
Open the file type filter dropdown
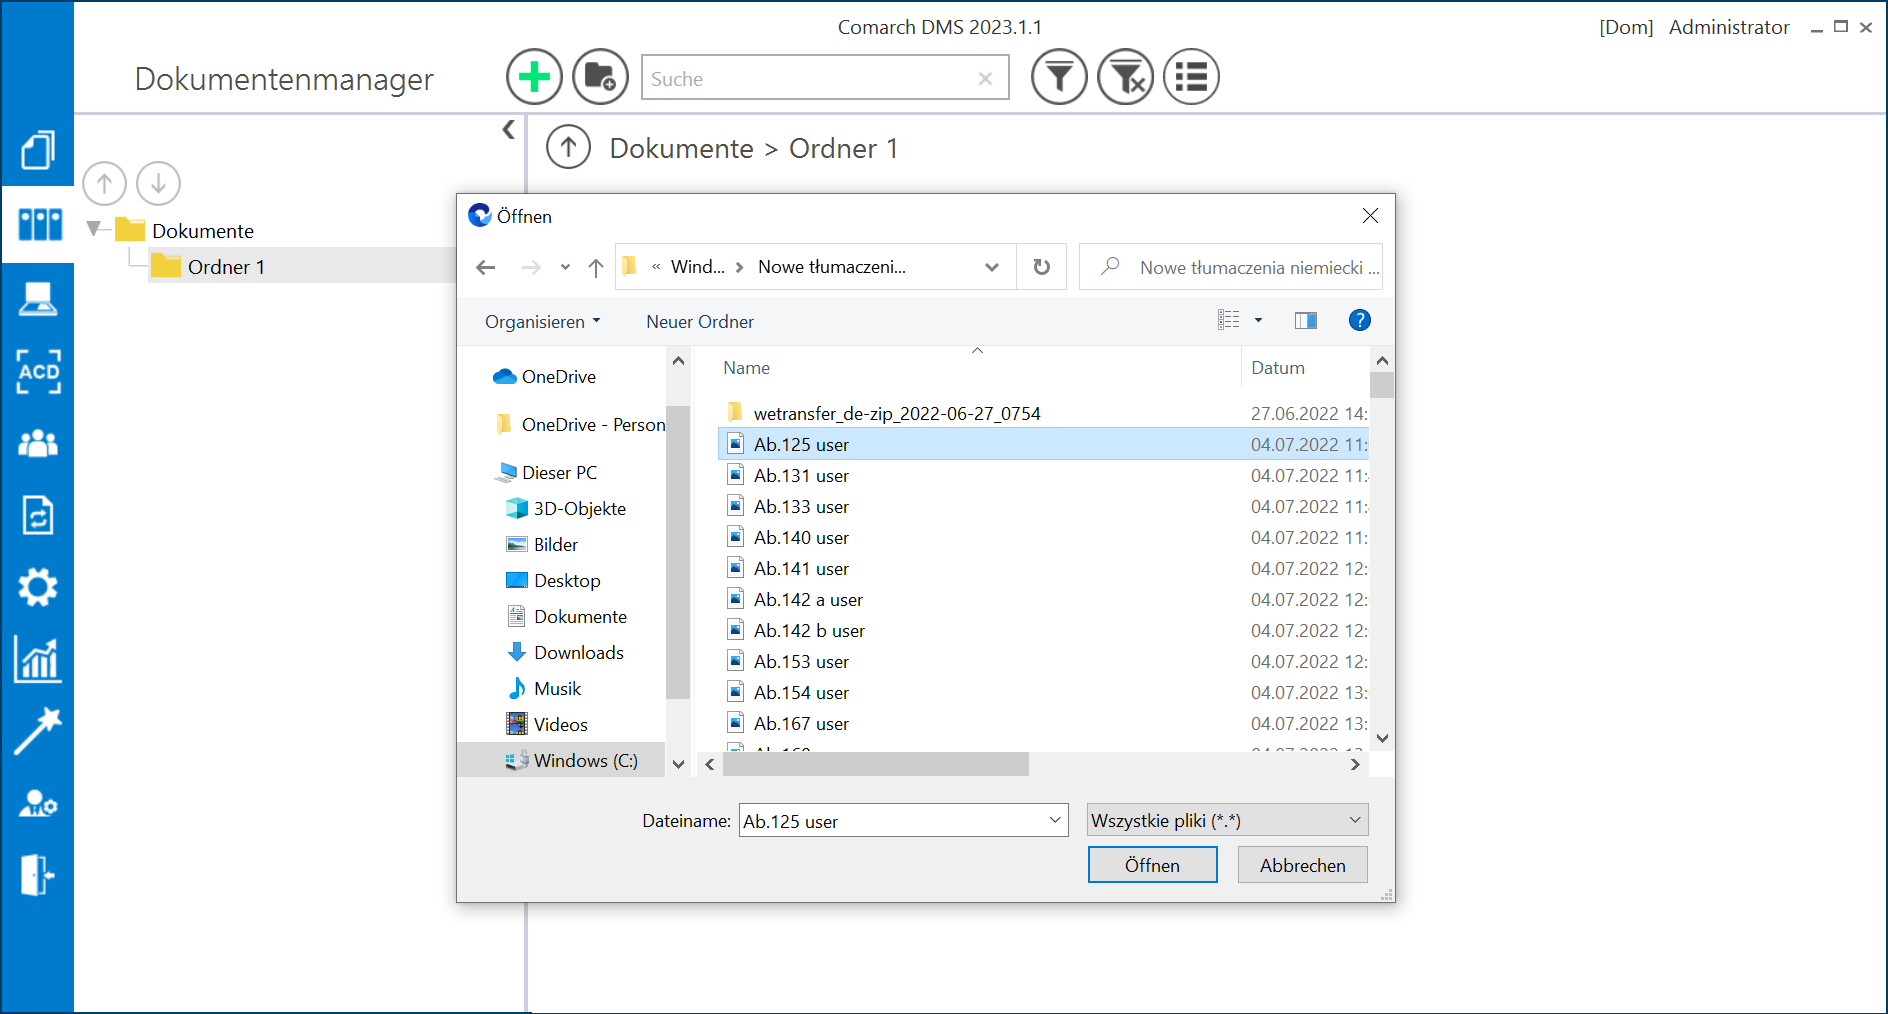(x=1227, y=820)
